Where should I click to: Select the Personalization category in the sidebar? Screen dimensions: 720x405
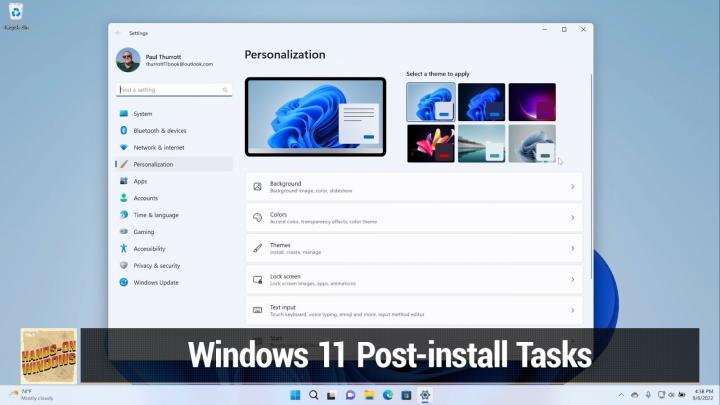click(174, 164)
